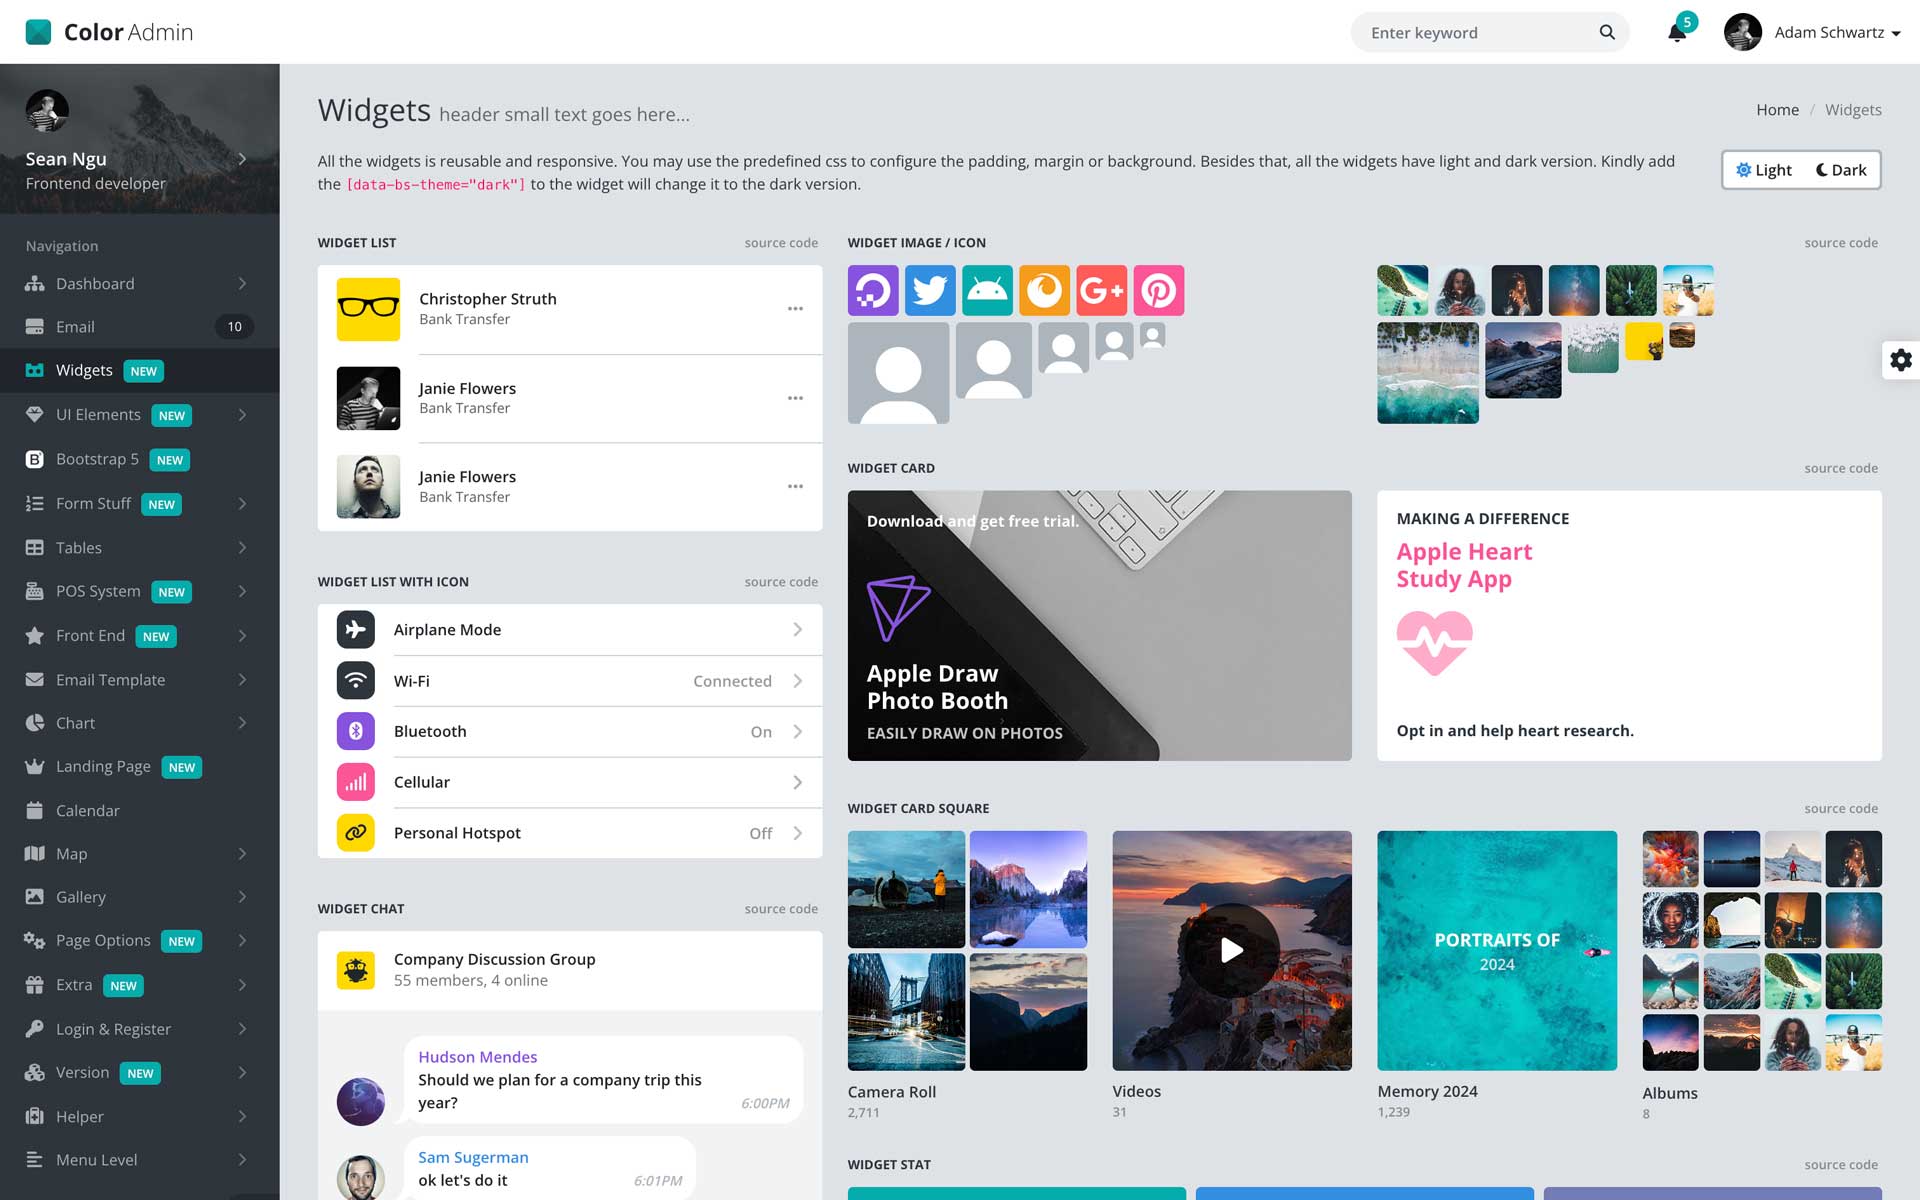Viewport: 1920px width, 1200px height.
Task: Open the settings gear panel
Action: click(1900, 360)
